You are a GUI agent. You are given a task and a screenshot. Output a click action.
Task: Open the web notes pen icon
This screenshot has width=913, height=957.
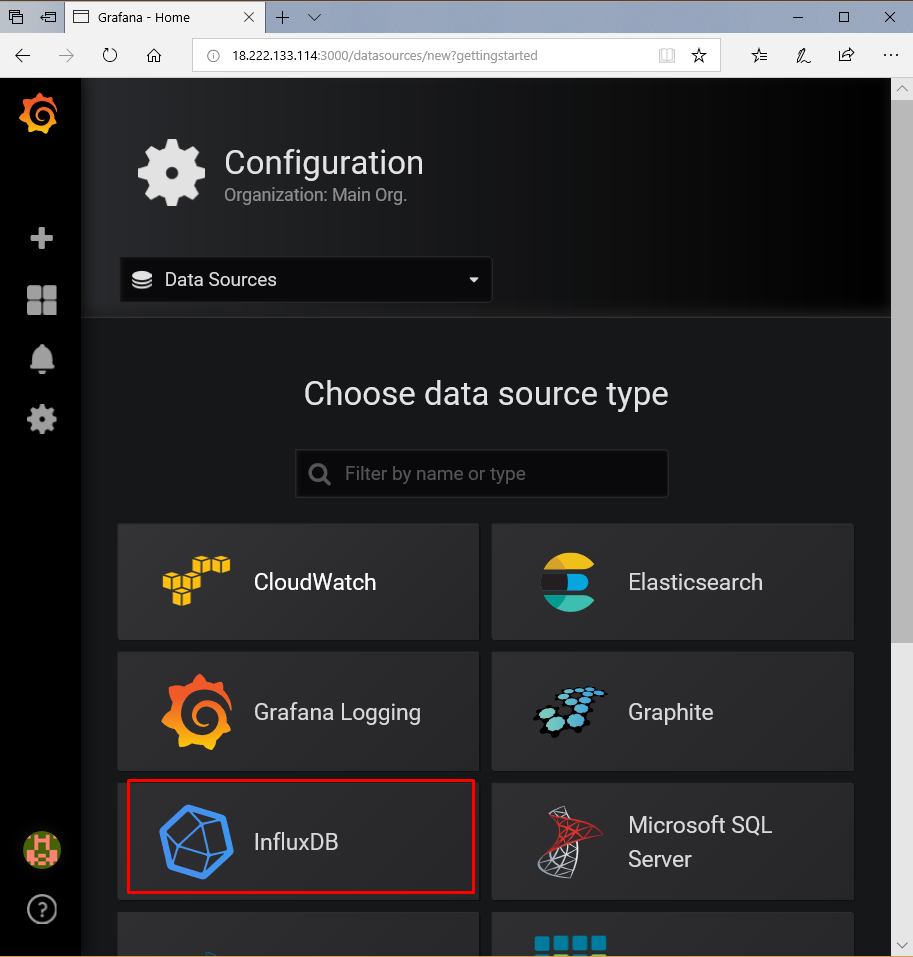[803, 56]
